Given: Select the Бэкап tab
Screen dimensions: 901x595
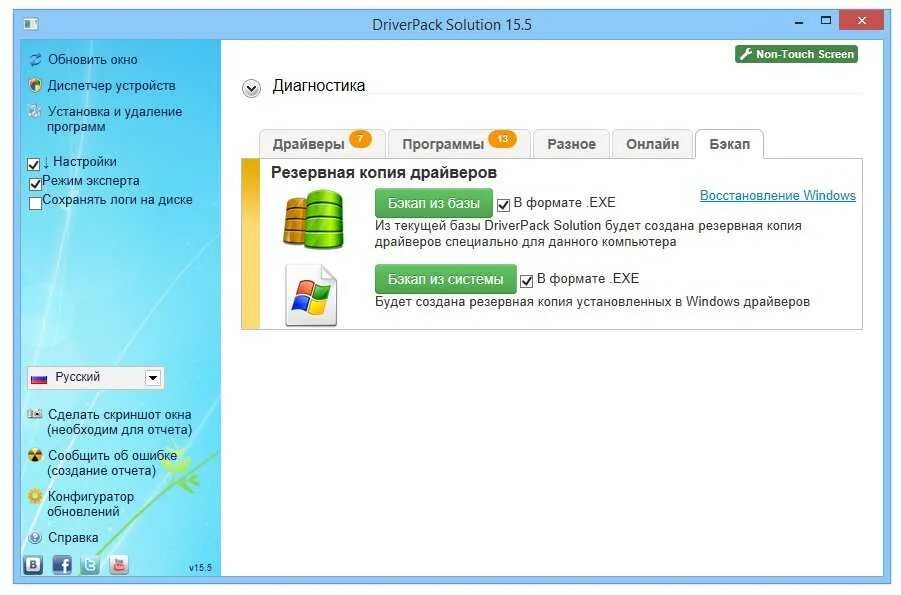Looking at the screenshot, I should click(x=729, y=144).
